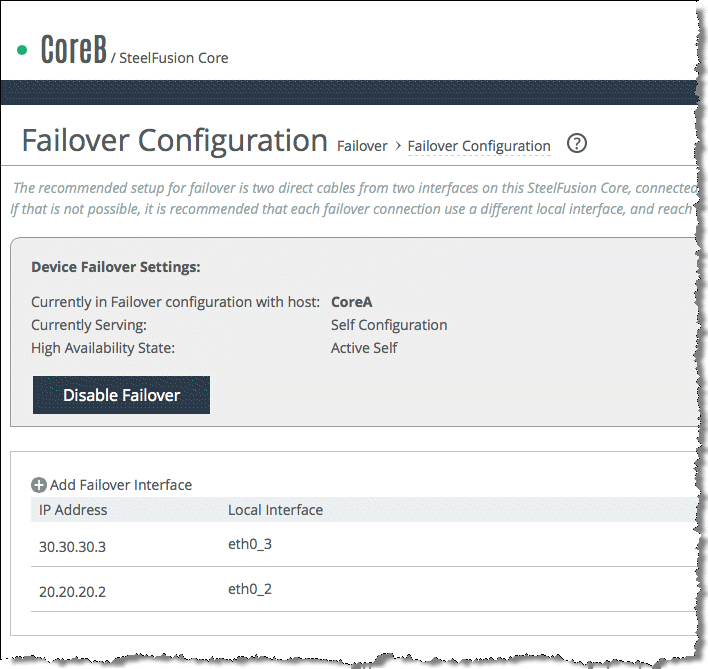Click the Failover Configuration page title
The width and height of the screenshot is (708, 669).
[x=175, y=140]
